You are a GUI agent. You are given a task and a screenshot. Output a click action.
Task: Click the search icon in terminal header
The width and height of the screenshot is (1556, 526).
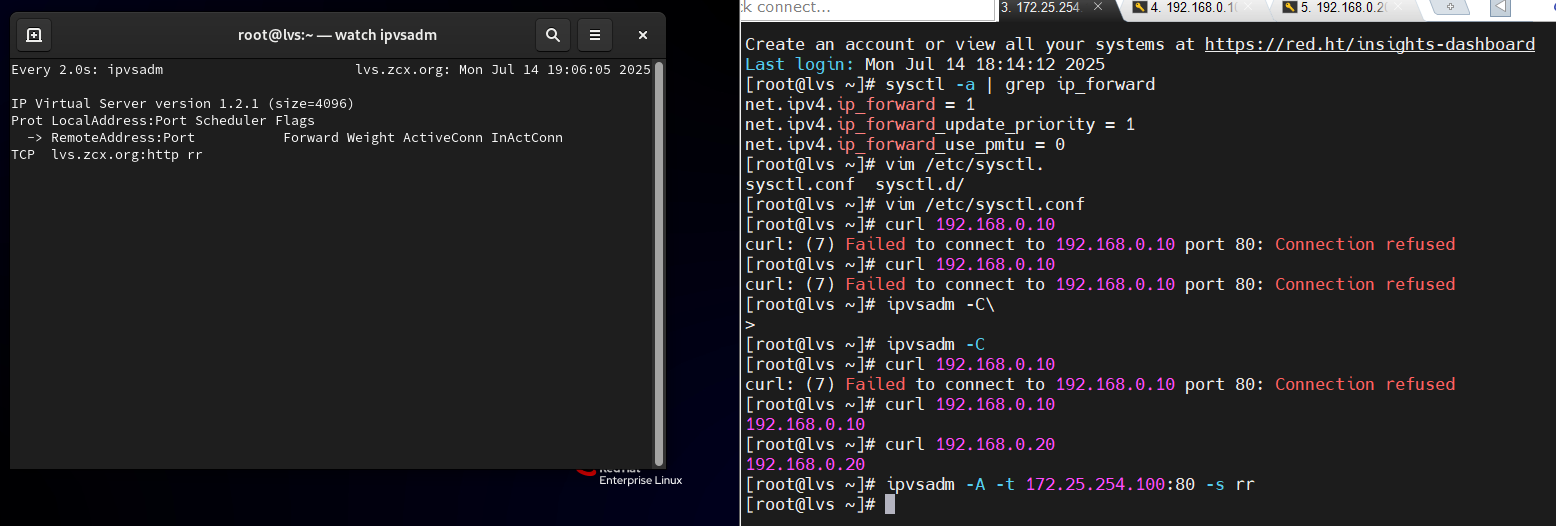552,35
